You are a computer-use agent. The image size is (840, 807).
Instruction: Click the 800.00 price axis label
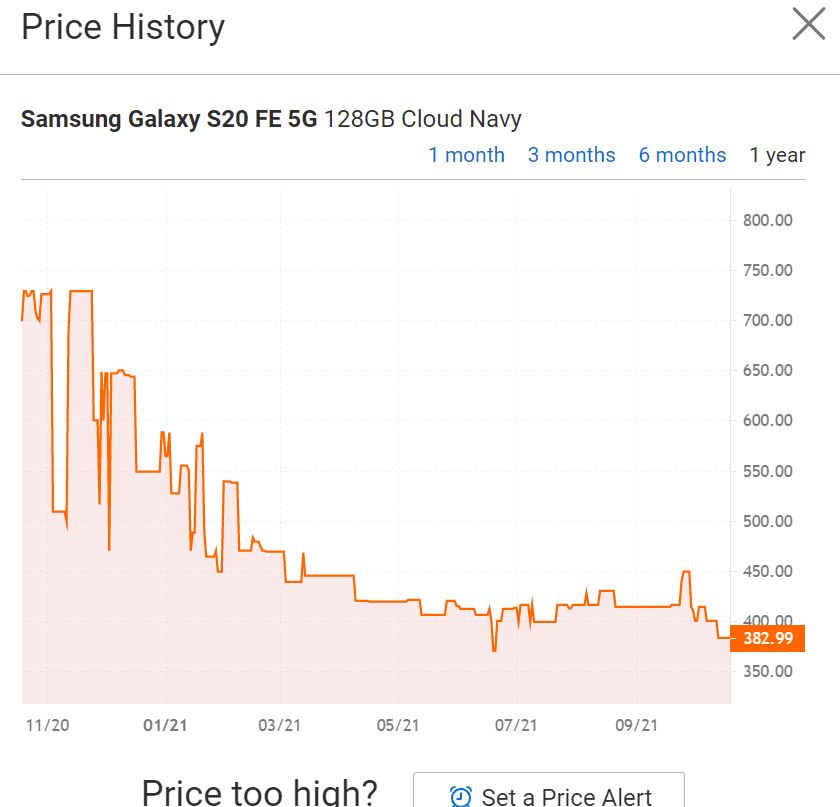(x=768, y=220)
